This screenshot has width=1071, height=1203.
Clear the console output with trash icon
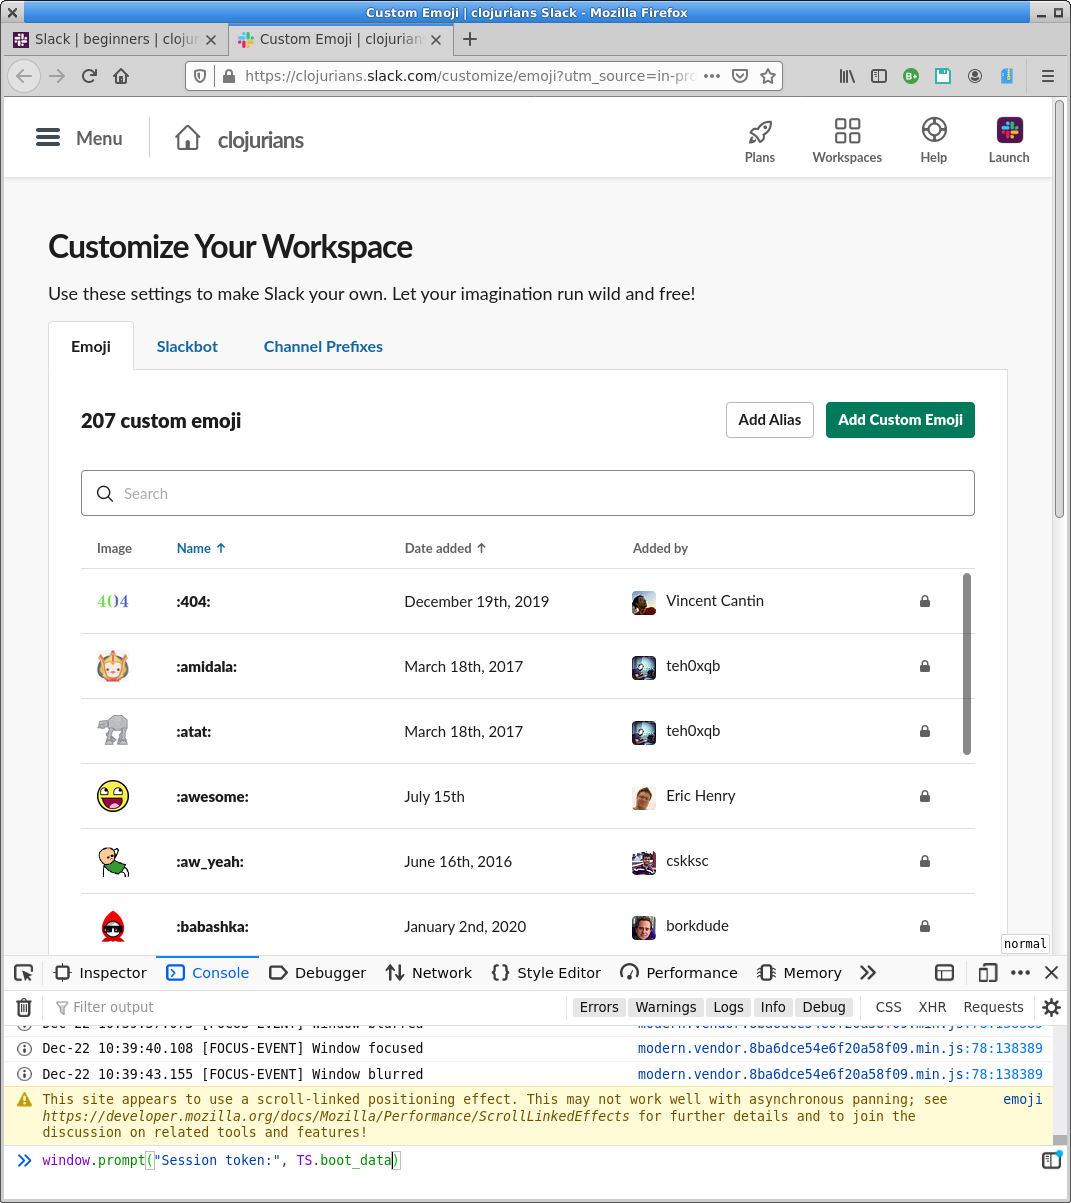click(24, 1007)
